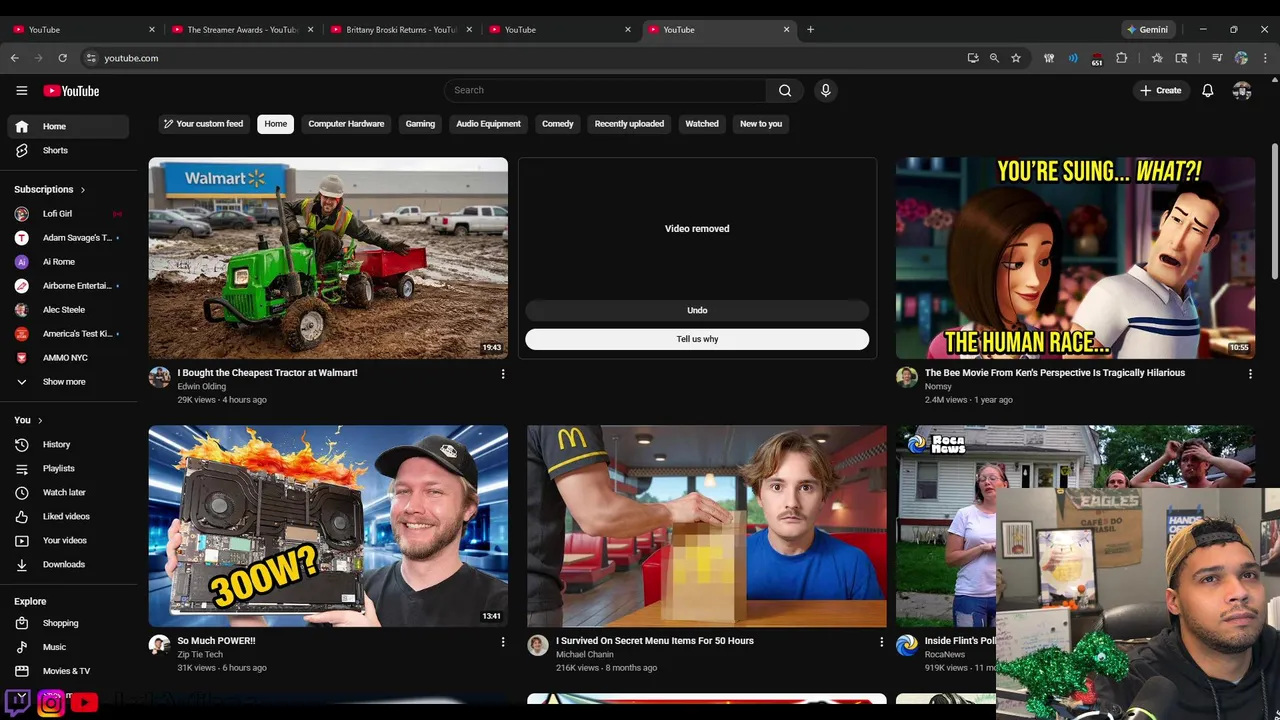Image resolution: width=1280 pixels, height=720 pixels.
Task: Select the Computer Hardware chip
Action: tap(346, 124)
